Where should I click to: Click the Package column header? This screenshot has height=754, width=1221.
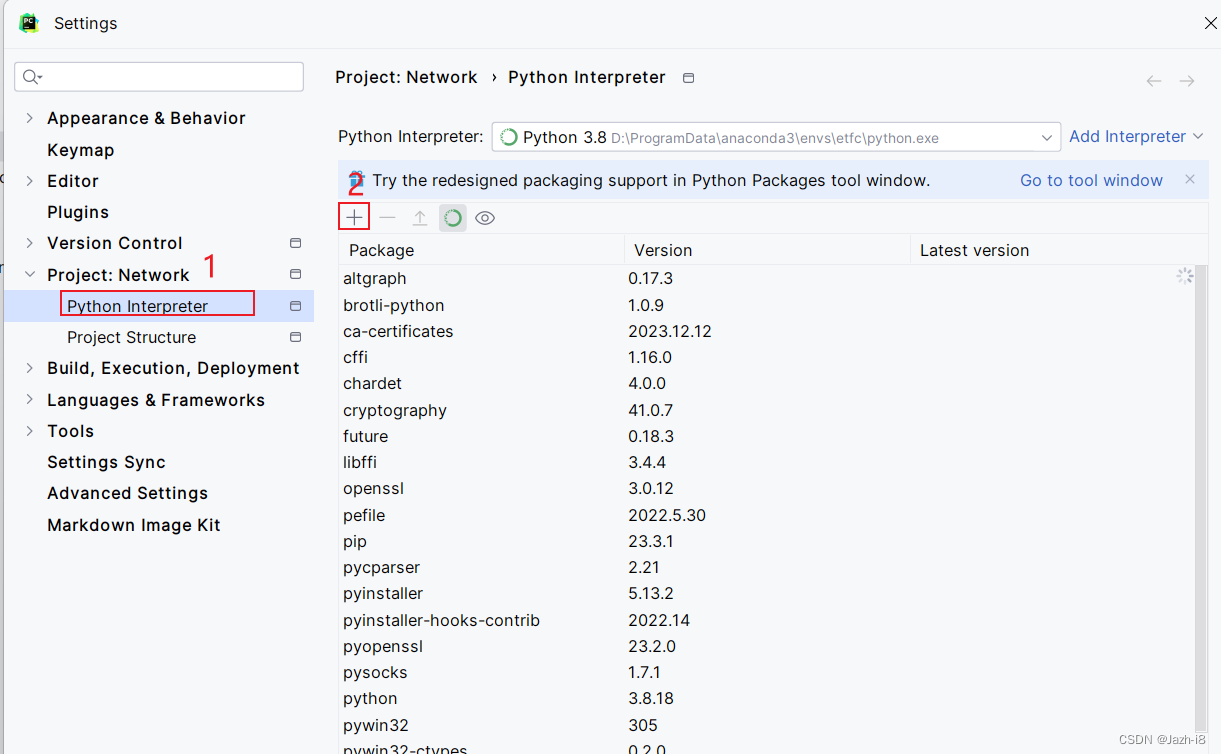pos(482,250)
